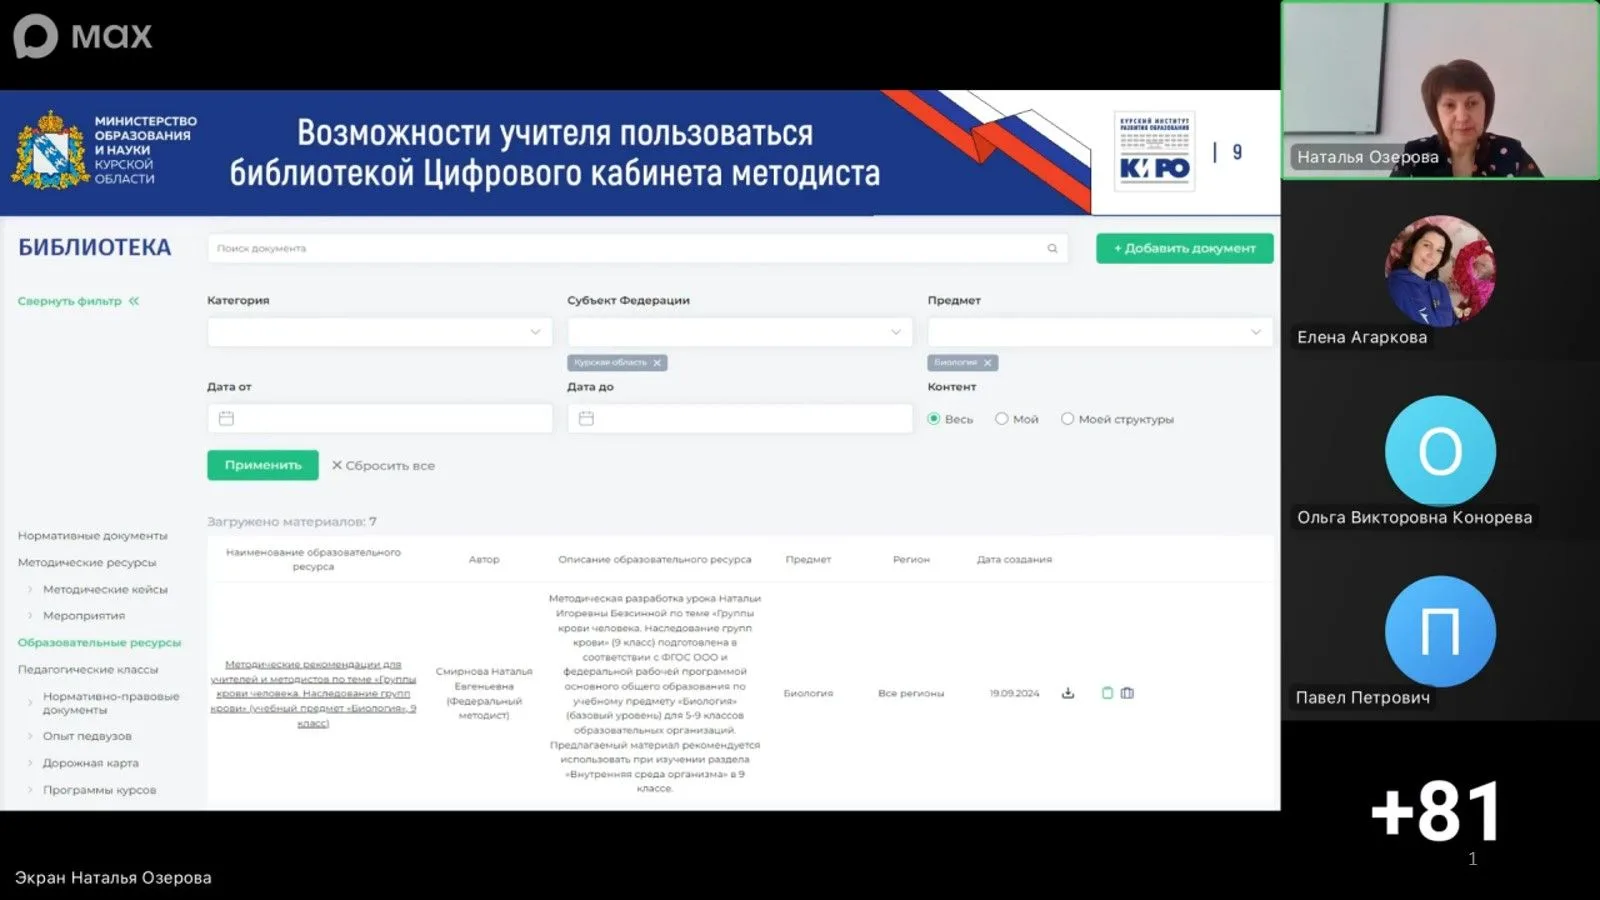Select the 'Весь' content radio button
The height and width of the screenshot is (900, 1600).
[934, 419]
